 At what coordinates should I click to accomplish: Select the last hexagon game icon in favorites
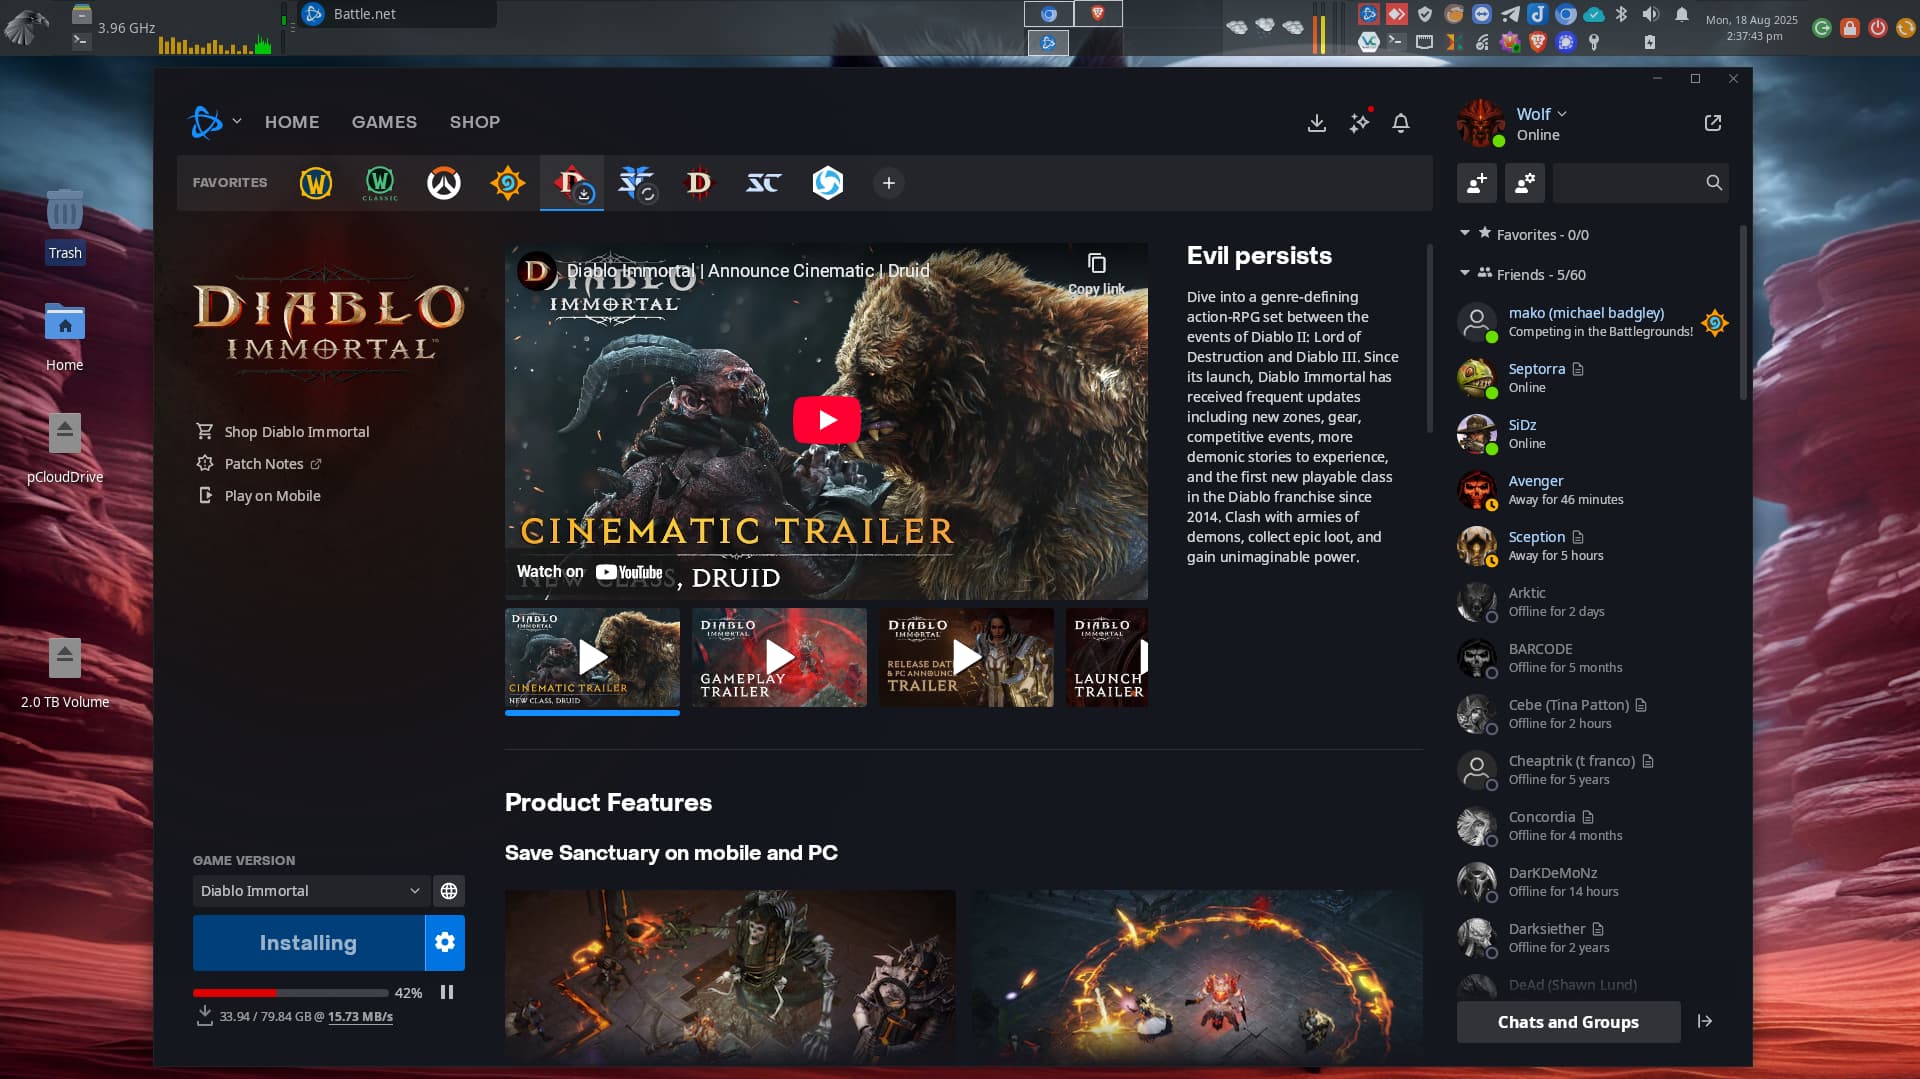828,183
